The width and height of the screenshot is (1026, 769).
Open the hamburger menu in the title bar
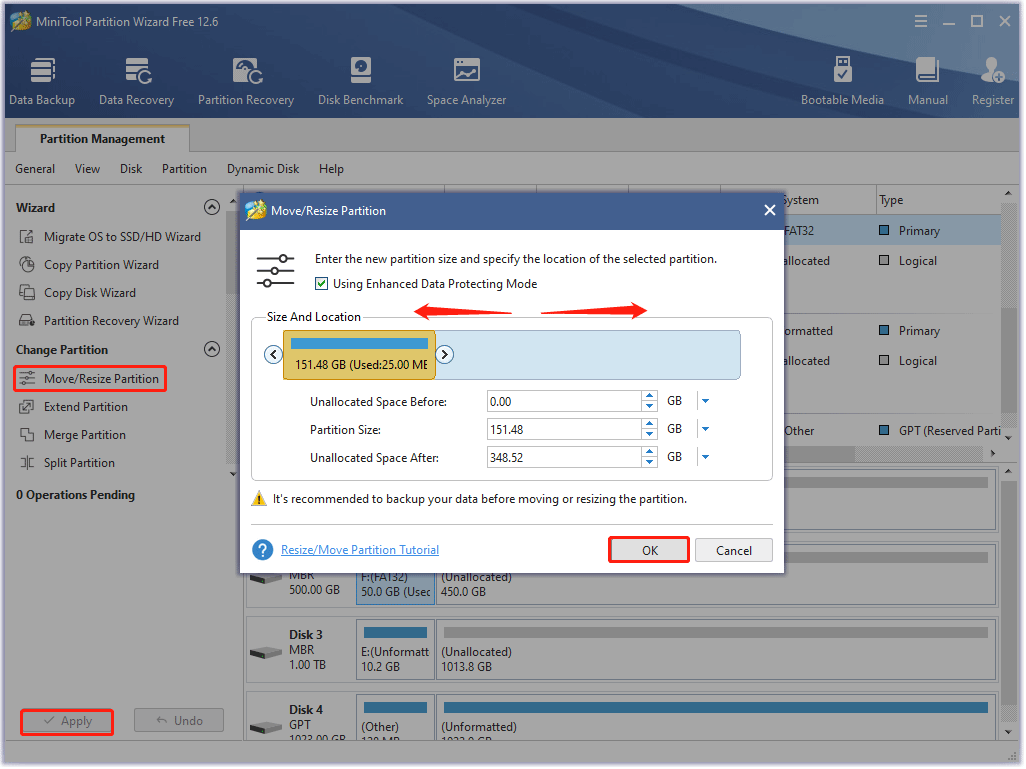(921, 22)
